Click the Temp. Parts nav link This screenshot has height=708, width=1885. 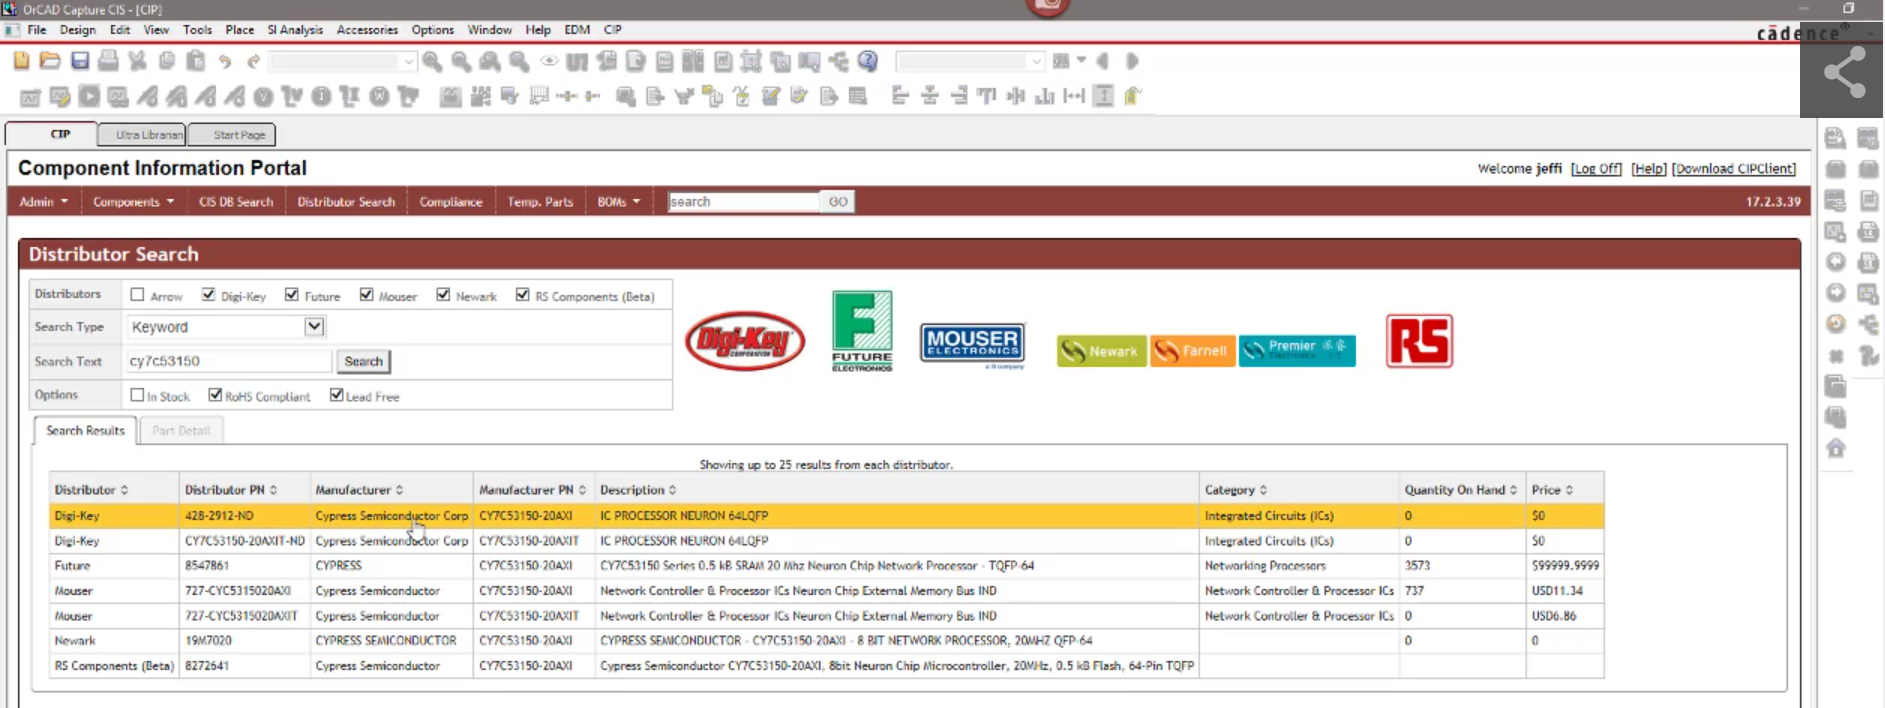540,202
